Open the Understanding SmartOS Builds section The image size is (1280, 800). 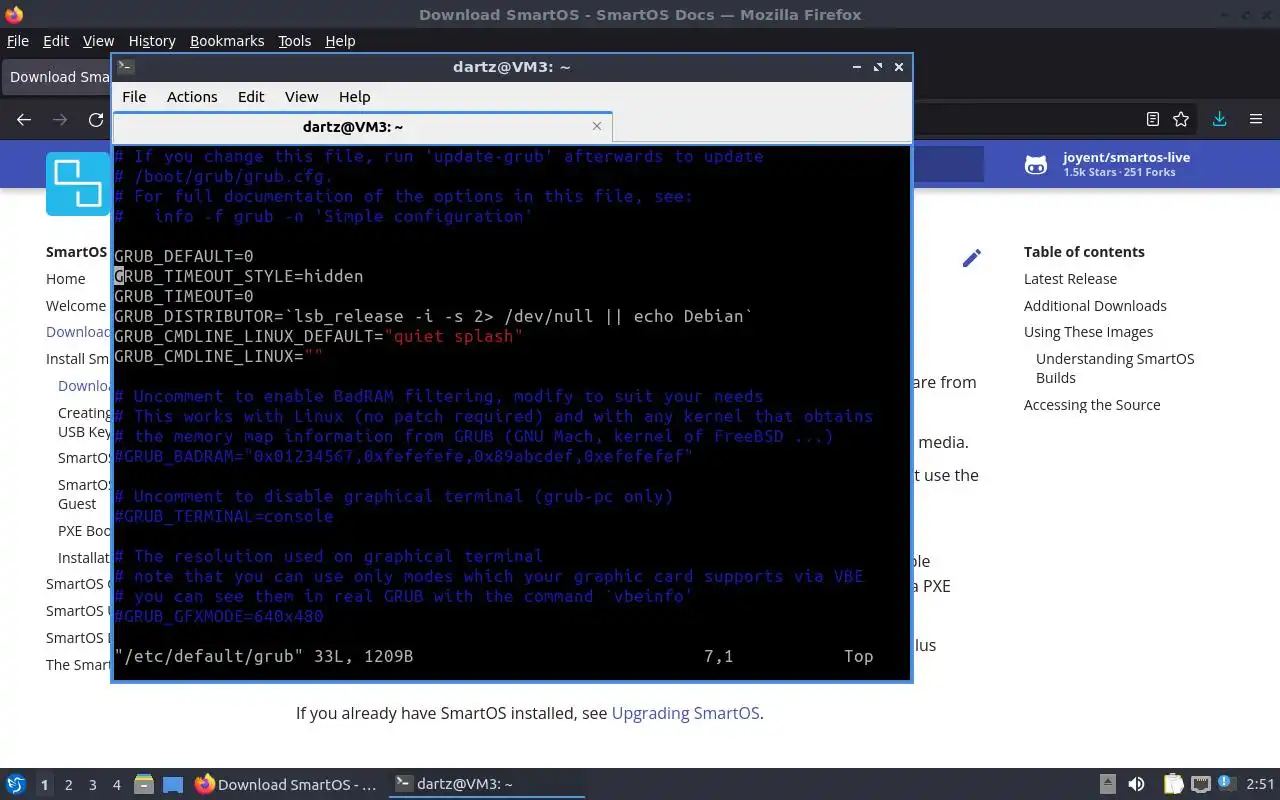pyautogui.click(x=1115, y=368)
